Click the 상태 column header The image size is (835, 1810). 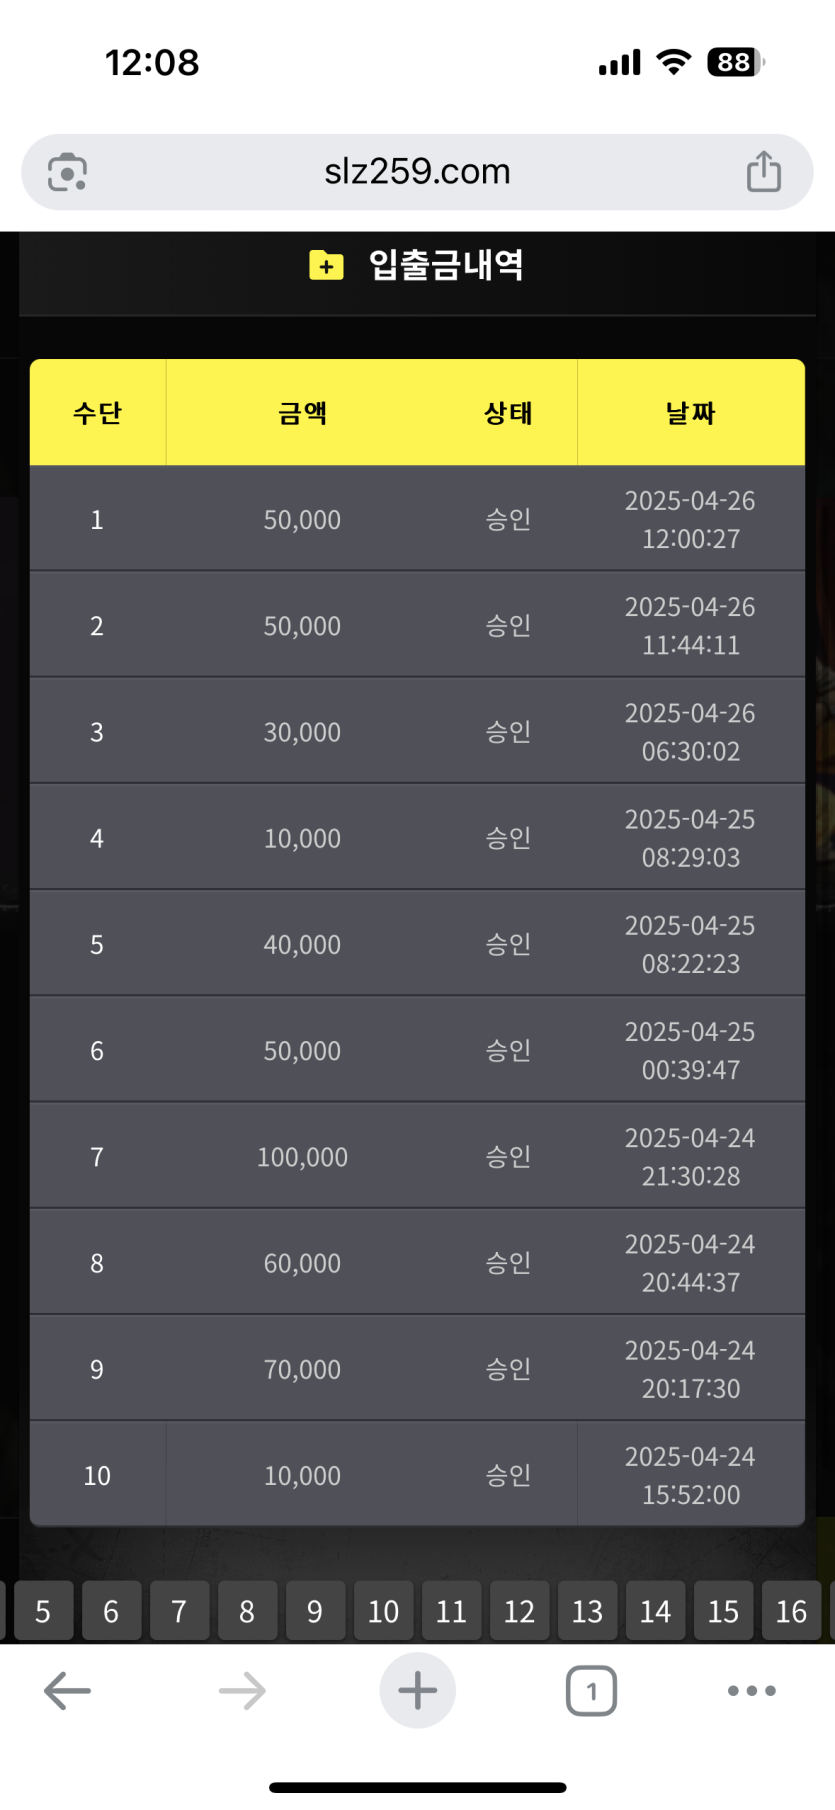pos(508,413)
